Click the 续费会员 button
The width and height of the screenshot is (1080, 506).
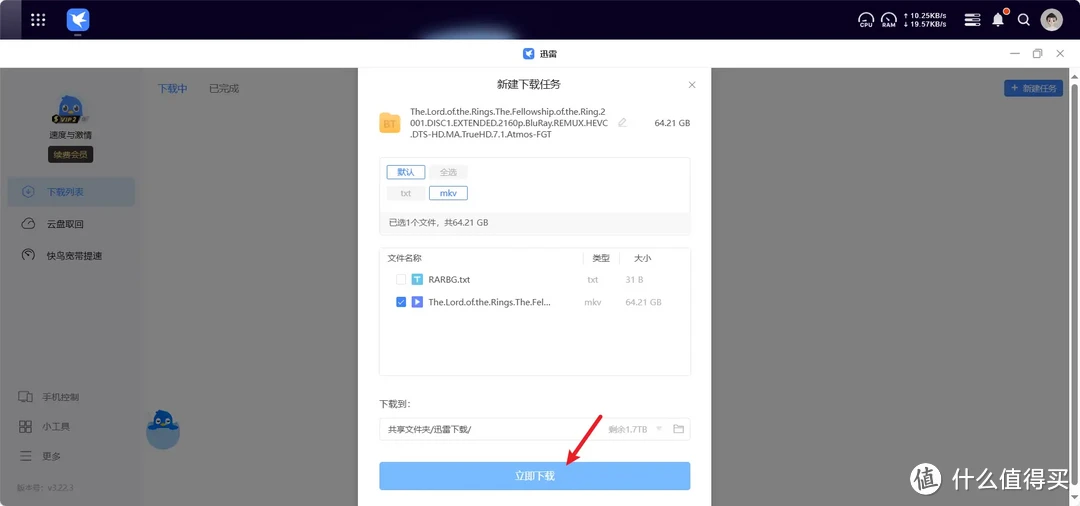point(70,155)
